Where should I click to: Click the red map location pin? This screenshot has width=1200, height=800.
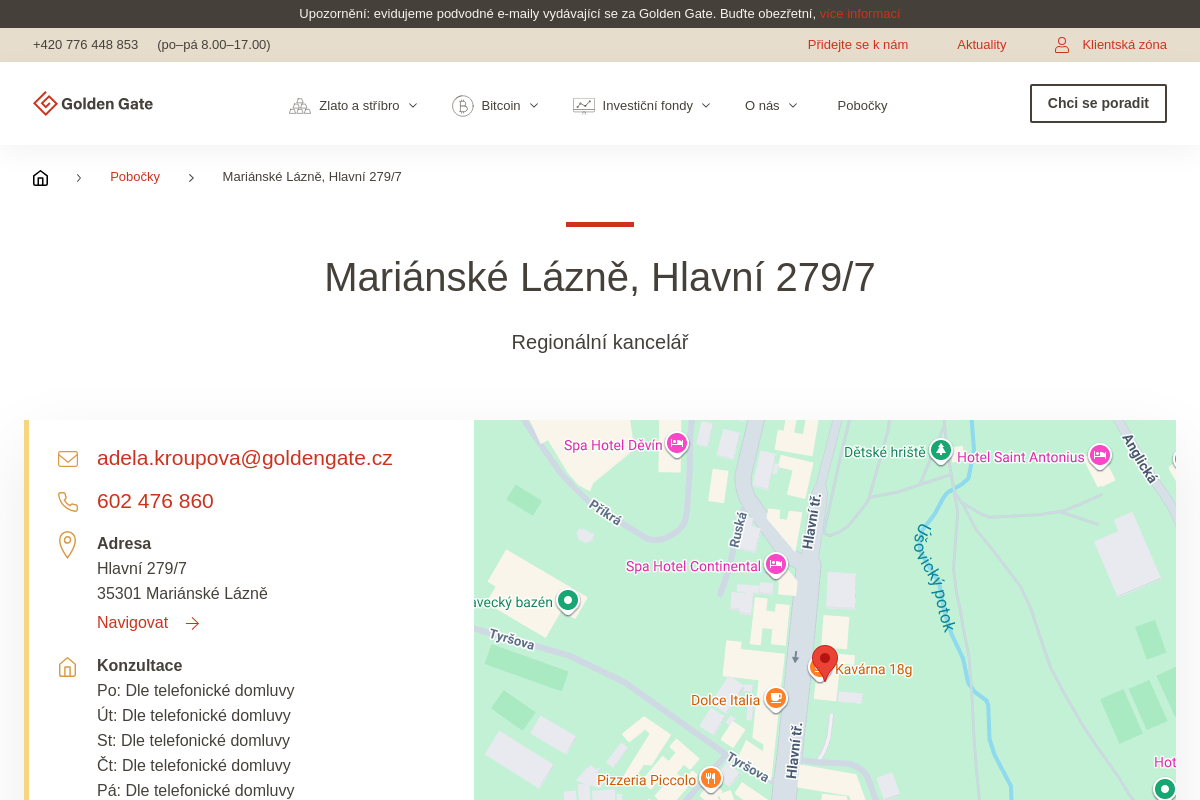point(825,661)
